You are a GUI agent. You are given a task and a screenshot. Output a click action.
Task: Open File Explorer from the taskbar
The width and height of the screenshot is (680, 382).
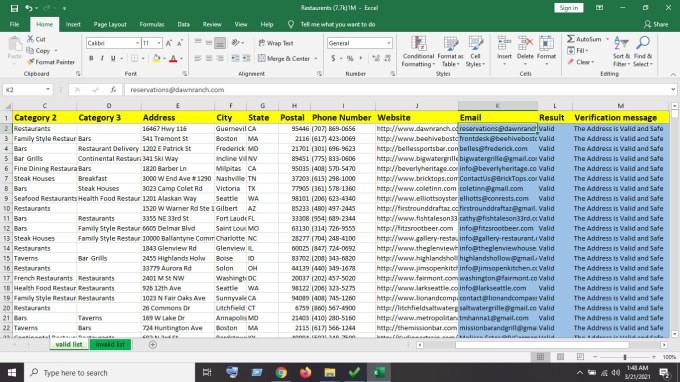click(330, 372)
